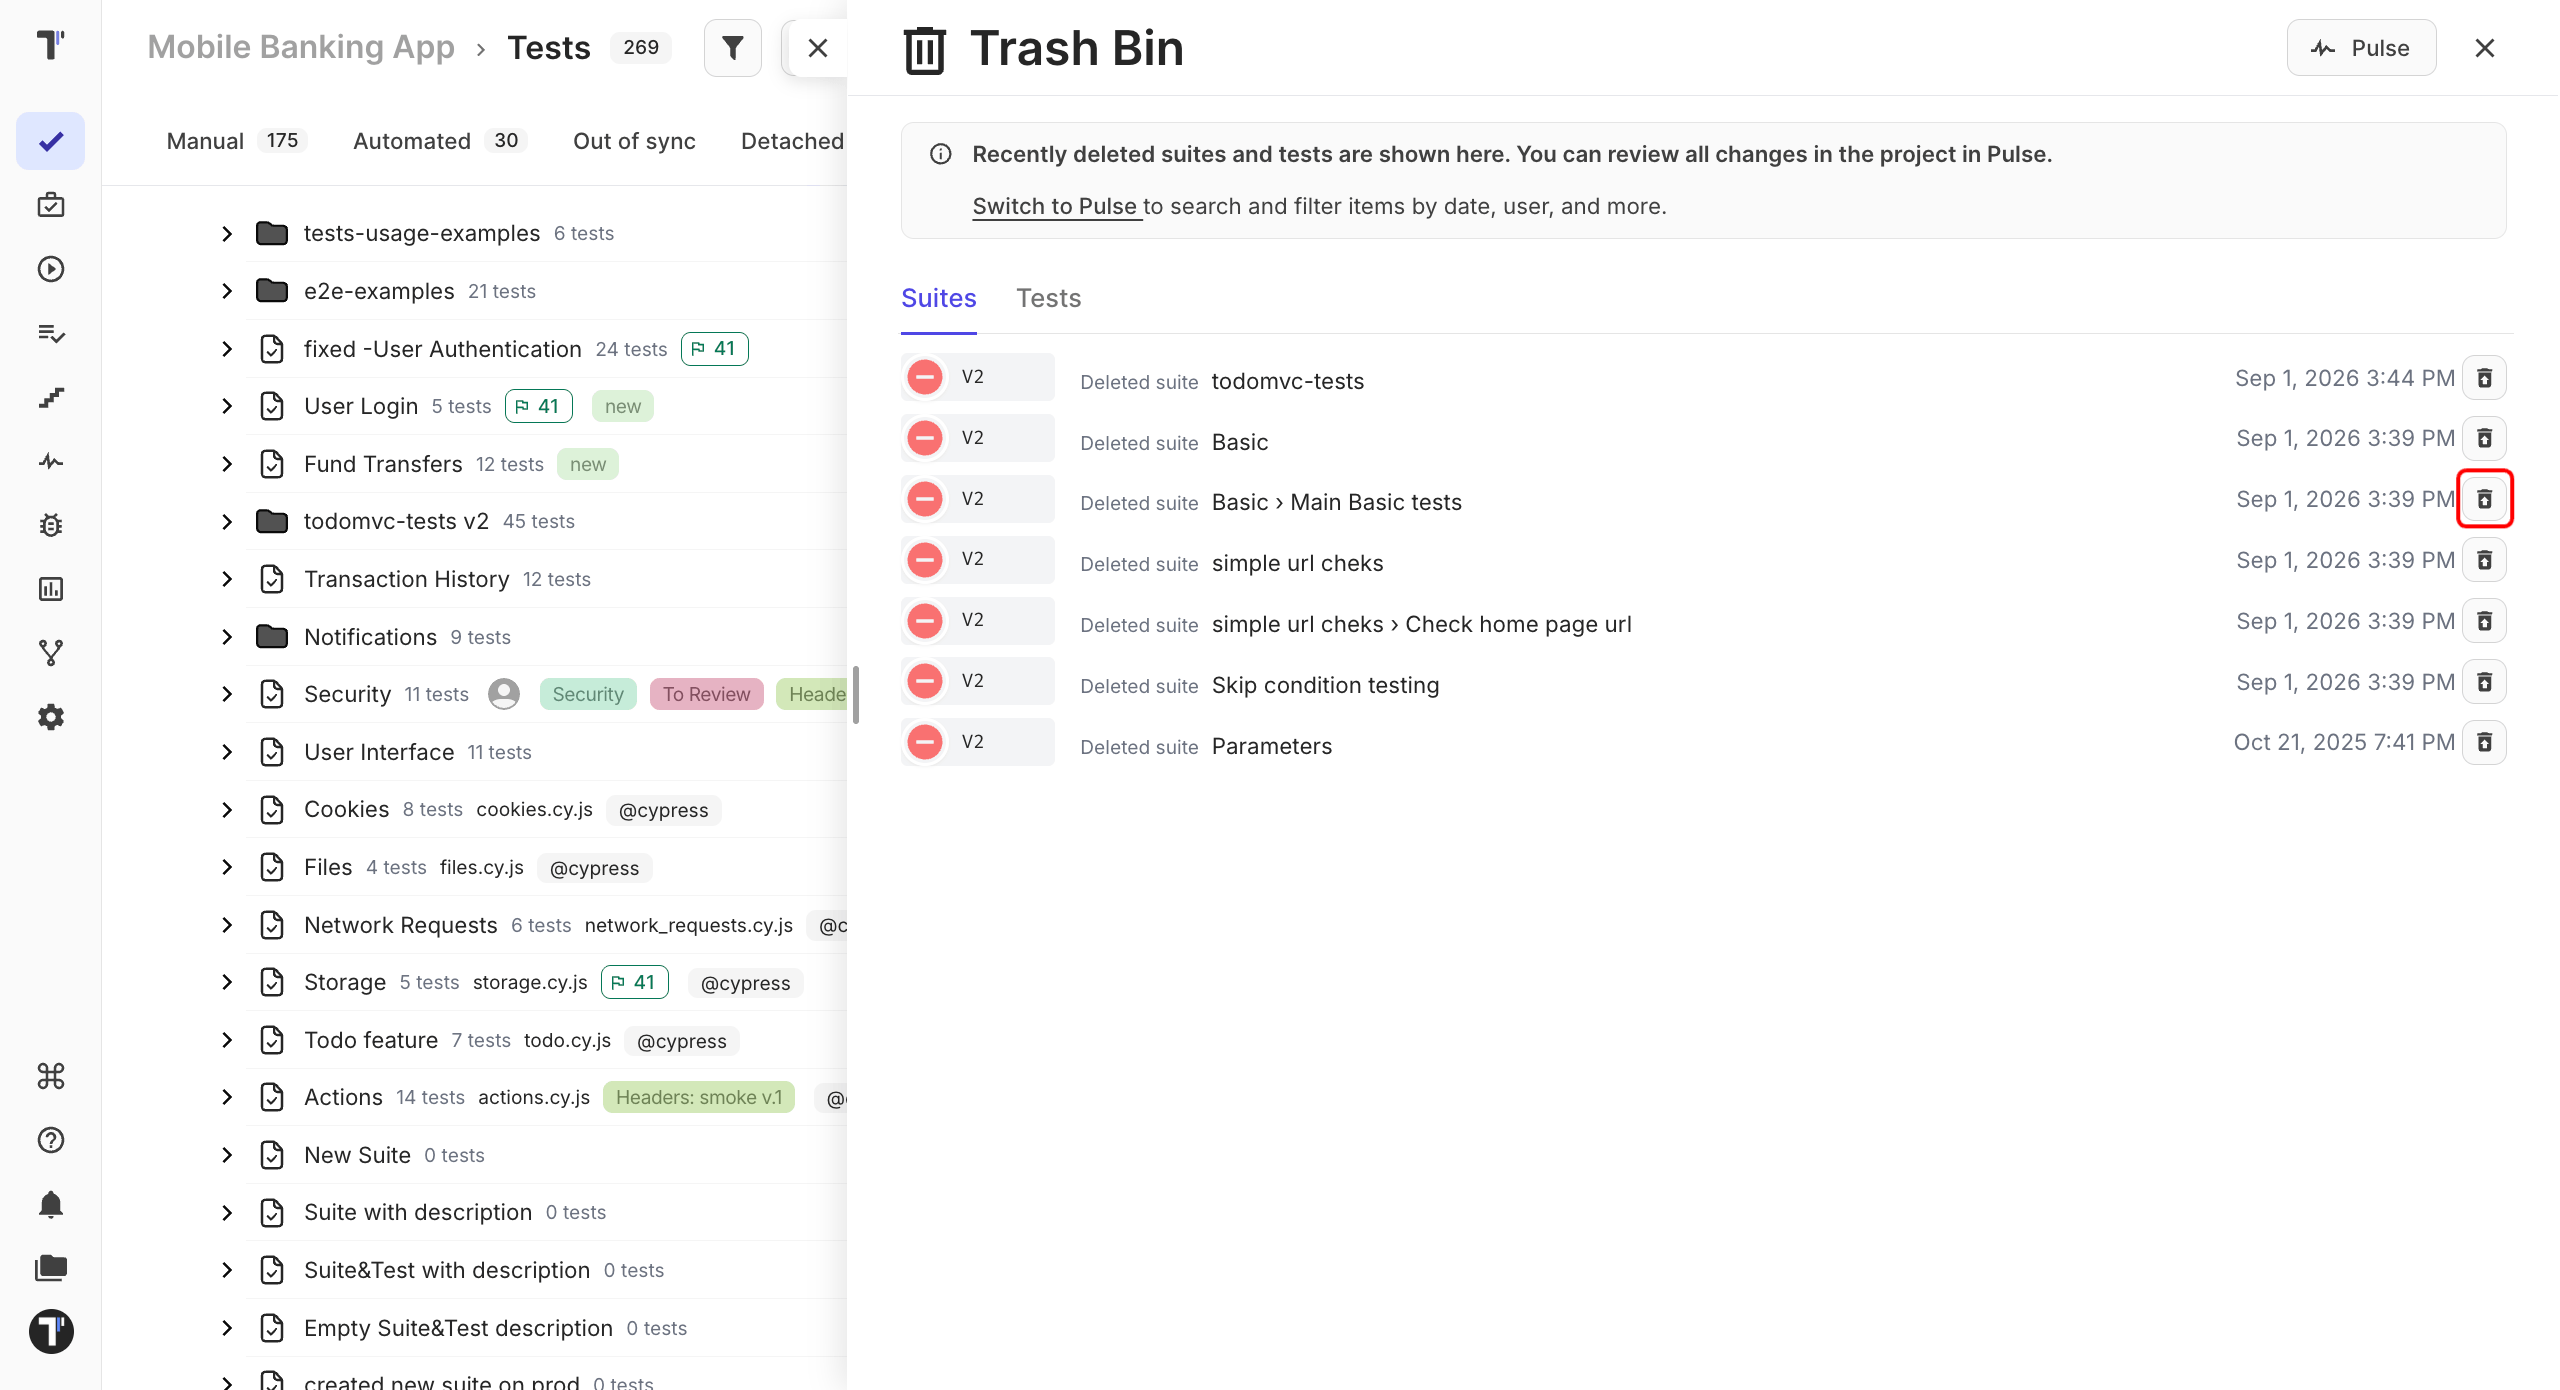Screen dimensions: 2560x1390
Task: Open the help question mark icon
Action: click(x=51, y=1140)
